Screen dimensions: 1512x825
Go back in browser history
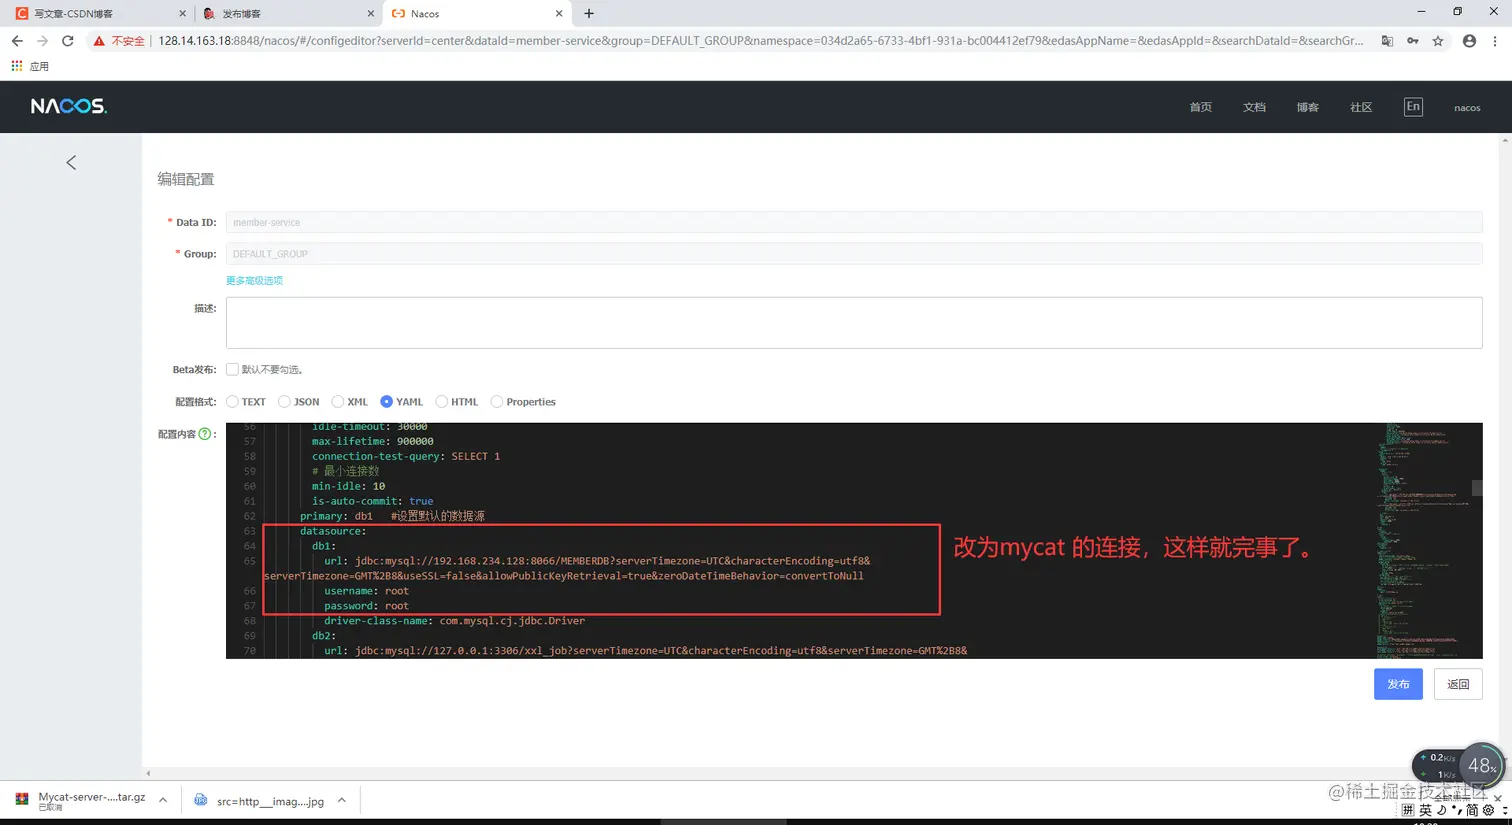pyautogui.click(x=17, y=41)
